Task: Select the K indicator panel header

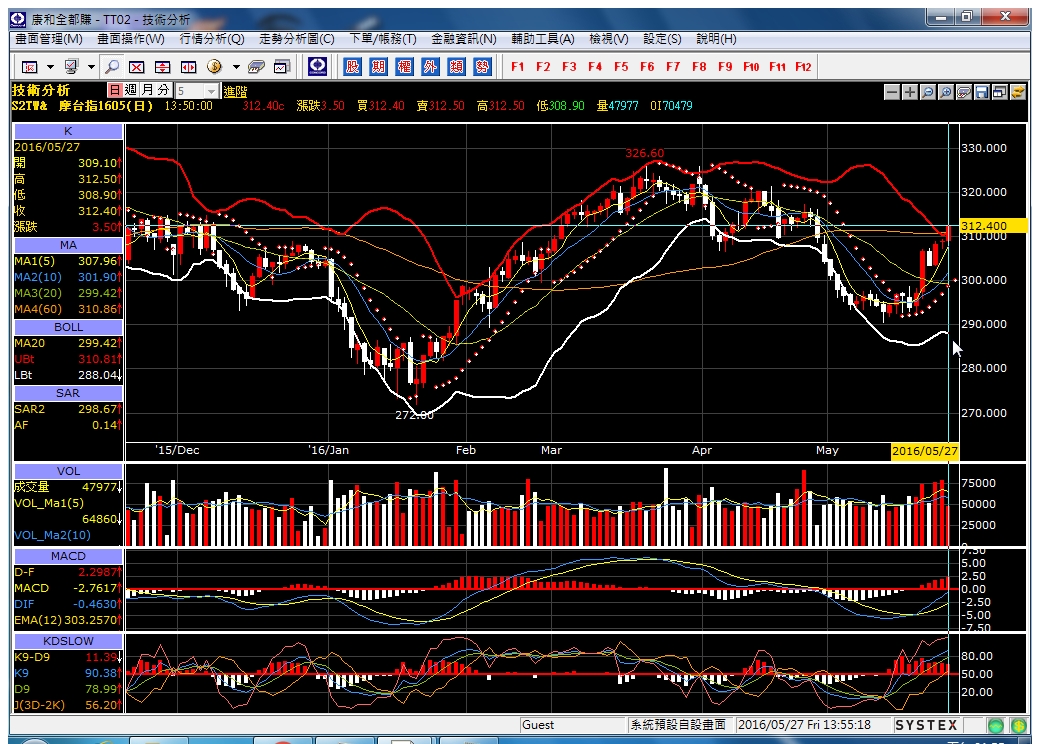Action: [68, 131]
